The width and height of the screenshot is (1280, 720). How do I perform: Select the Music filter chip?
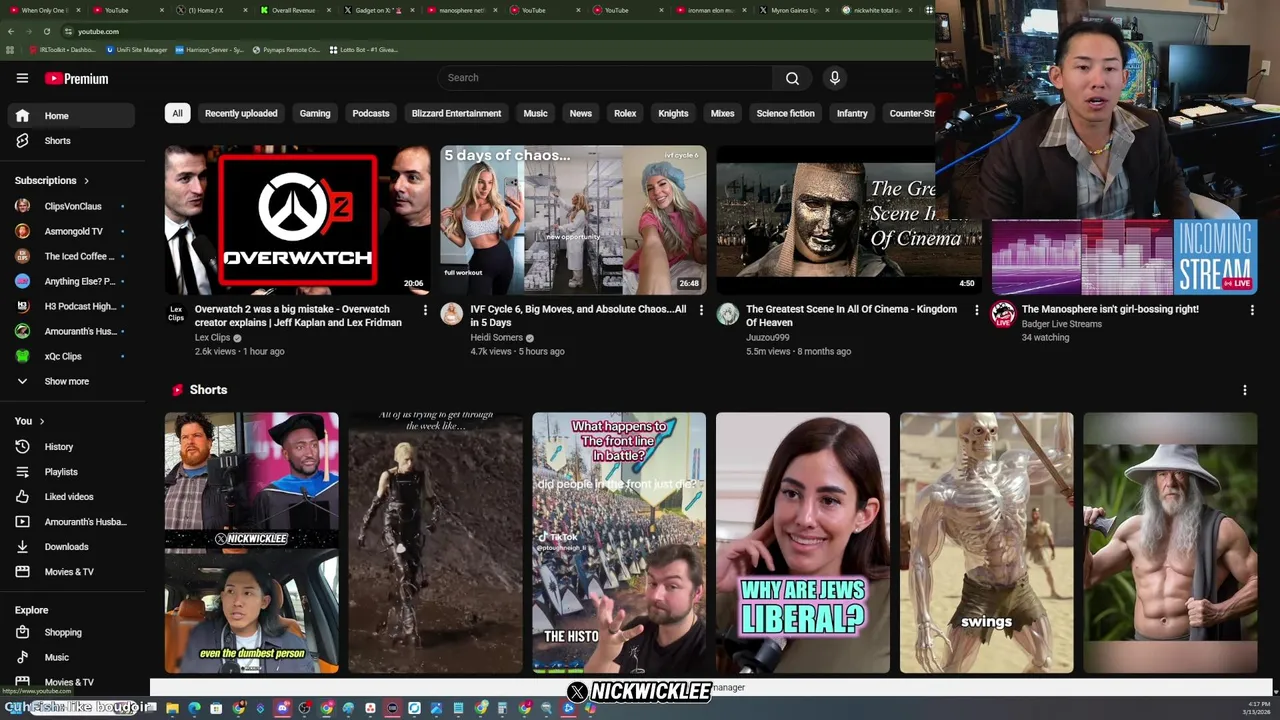pyautogui.click(x=535, y=113)
